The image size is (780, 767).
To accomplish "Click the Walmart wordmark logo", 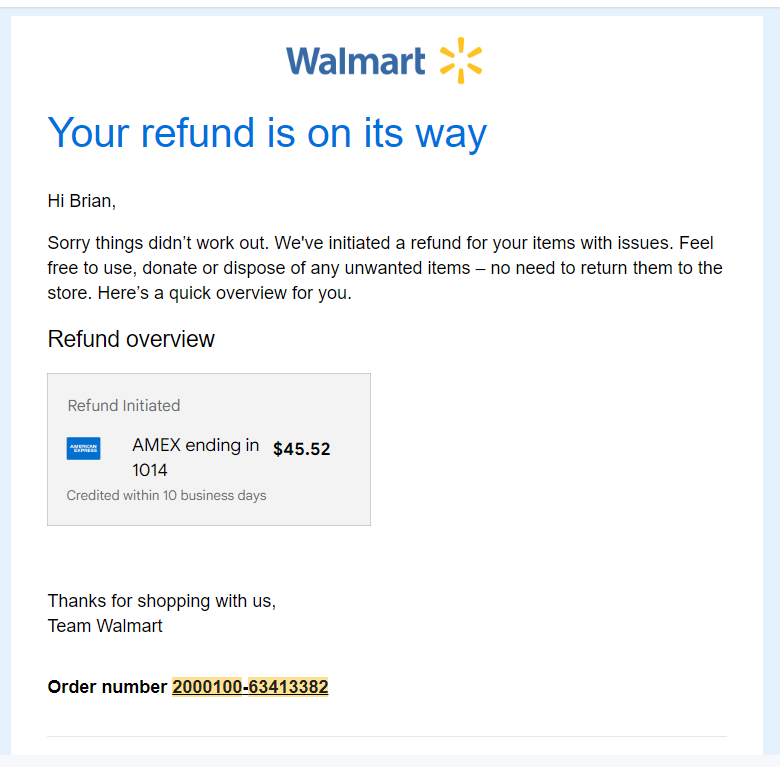I will [x=356, y=61].
